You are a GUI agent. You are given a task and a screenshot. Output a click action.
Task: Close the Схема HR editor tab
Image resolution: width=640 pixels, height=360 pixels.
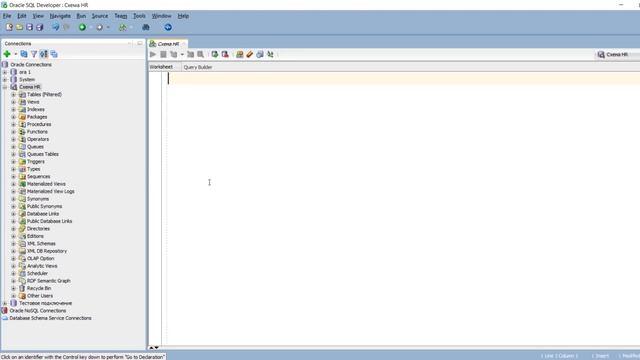click(184, 44)
